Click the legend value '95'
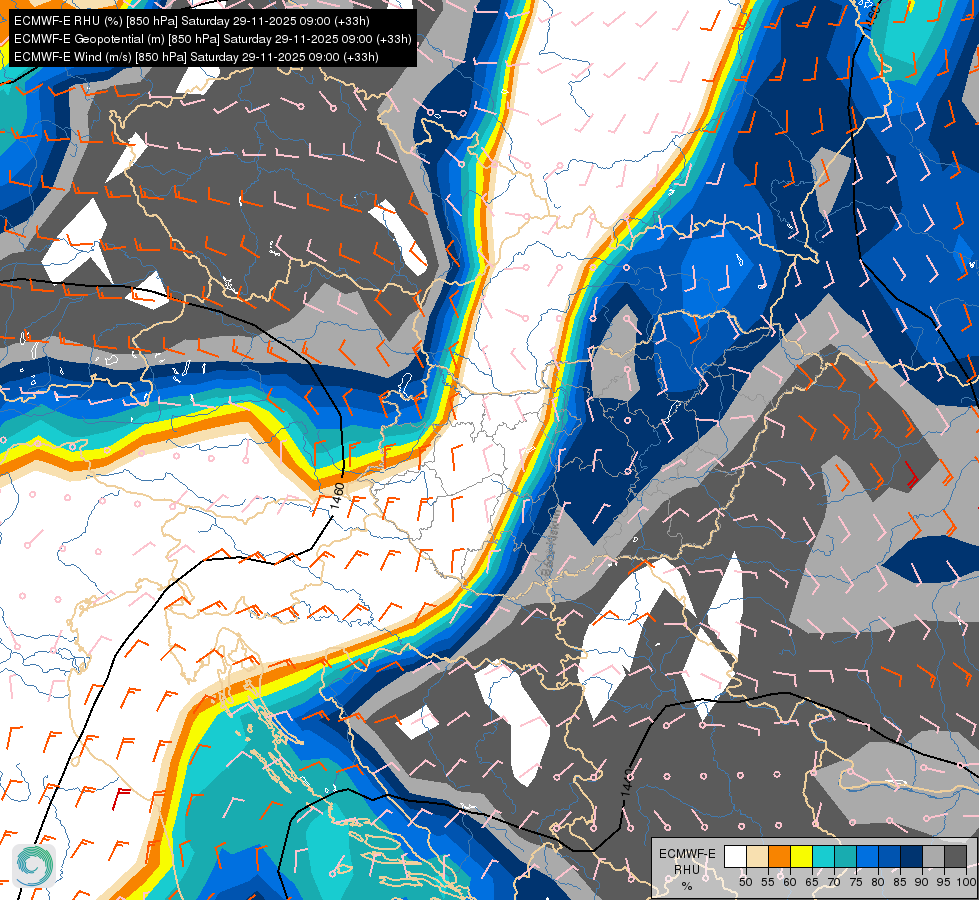Image resolution: width=979 pixels, height=900 pixels. click(x=943, y=882)
